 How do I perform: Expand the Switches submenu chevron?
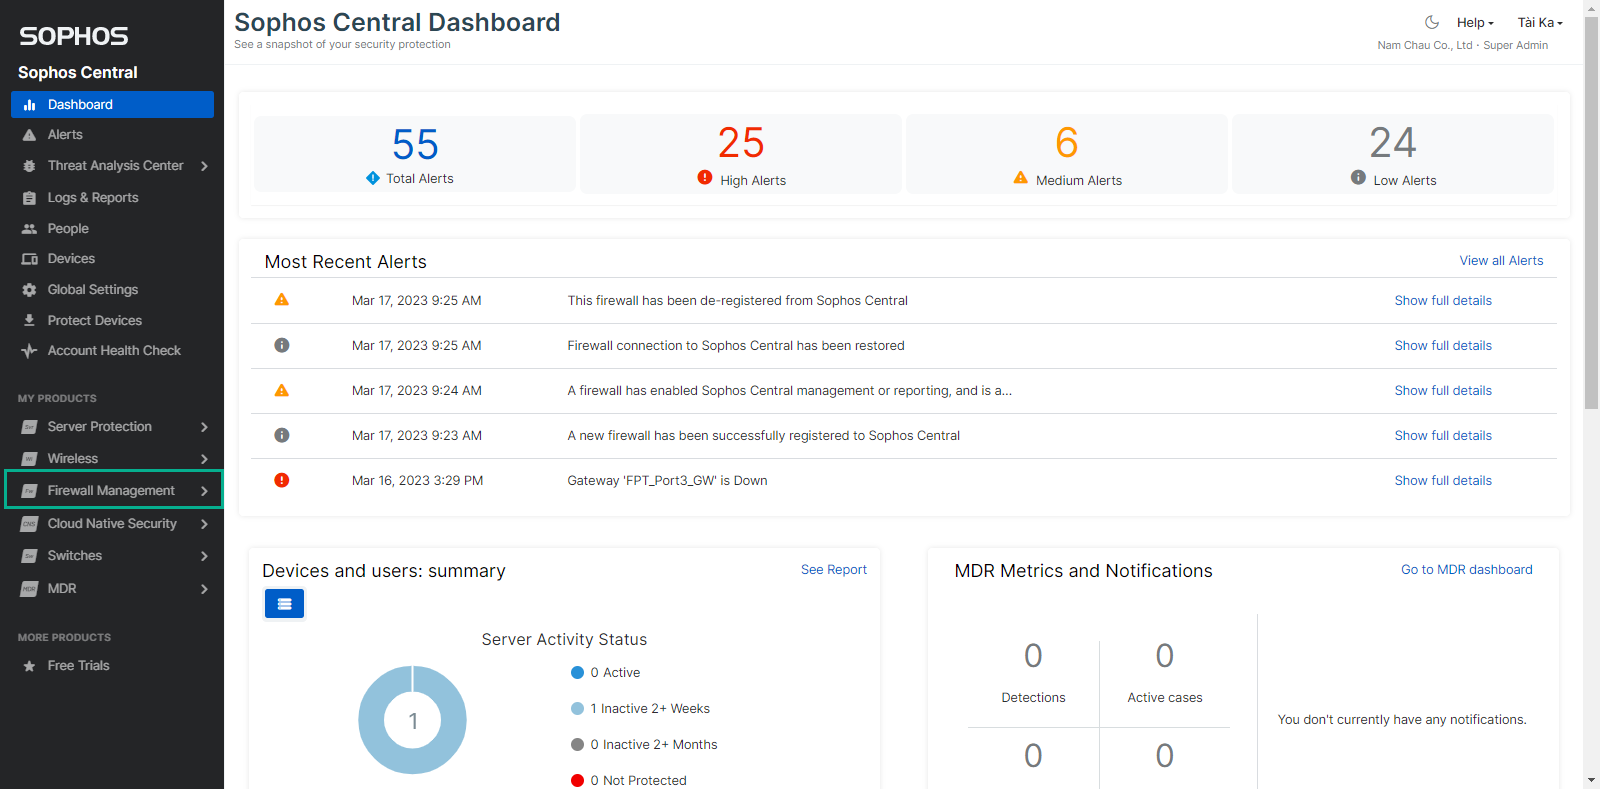coord(204,556)
